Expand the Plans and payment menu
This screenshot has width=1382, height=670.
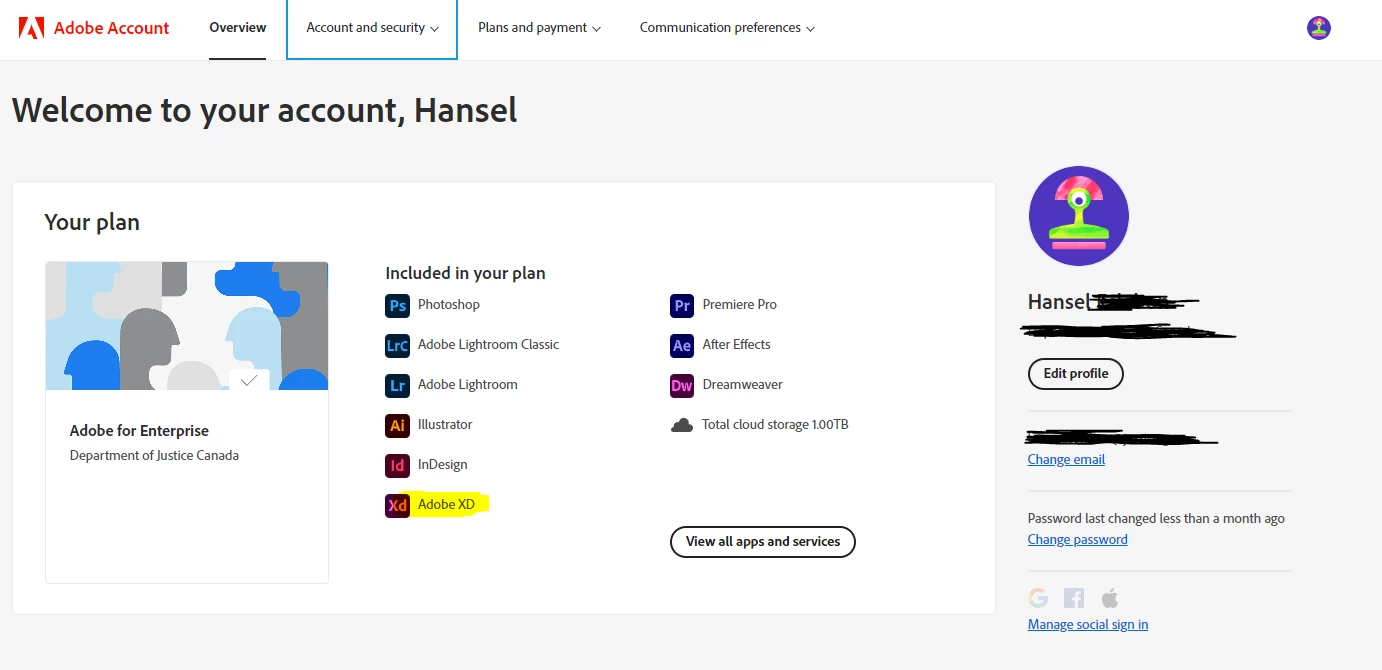pos(539,28)
